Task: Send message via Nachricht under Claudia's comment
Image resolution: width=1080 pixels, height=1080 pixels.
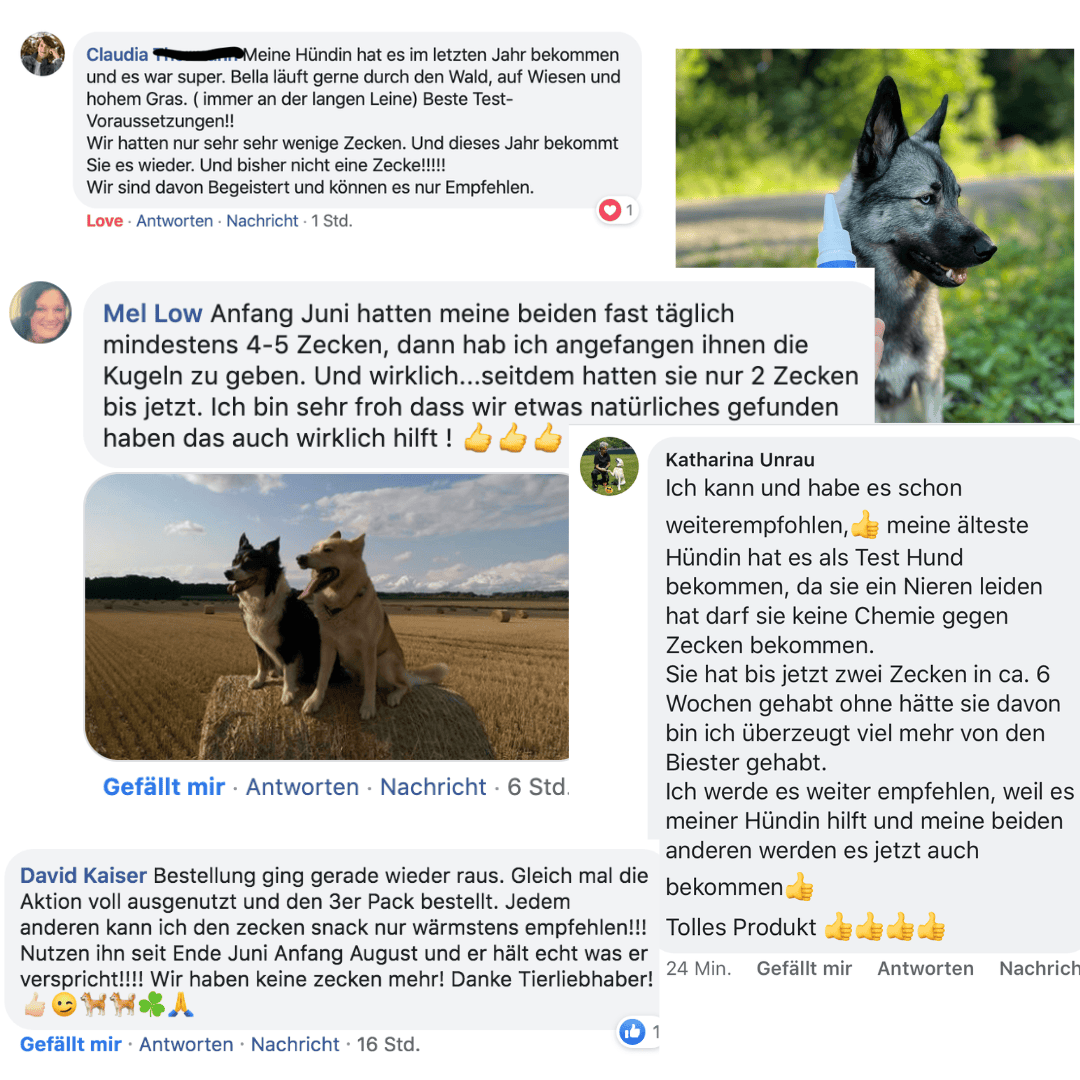Action: coord(262,221)
